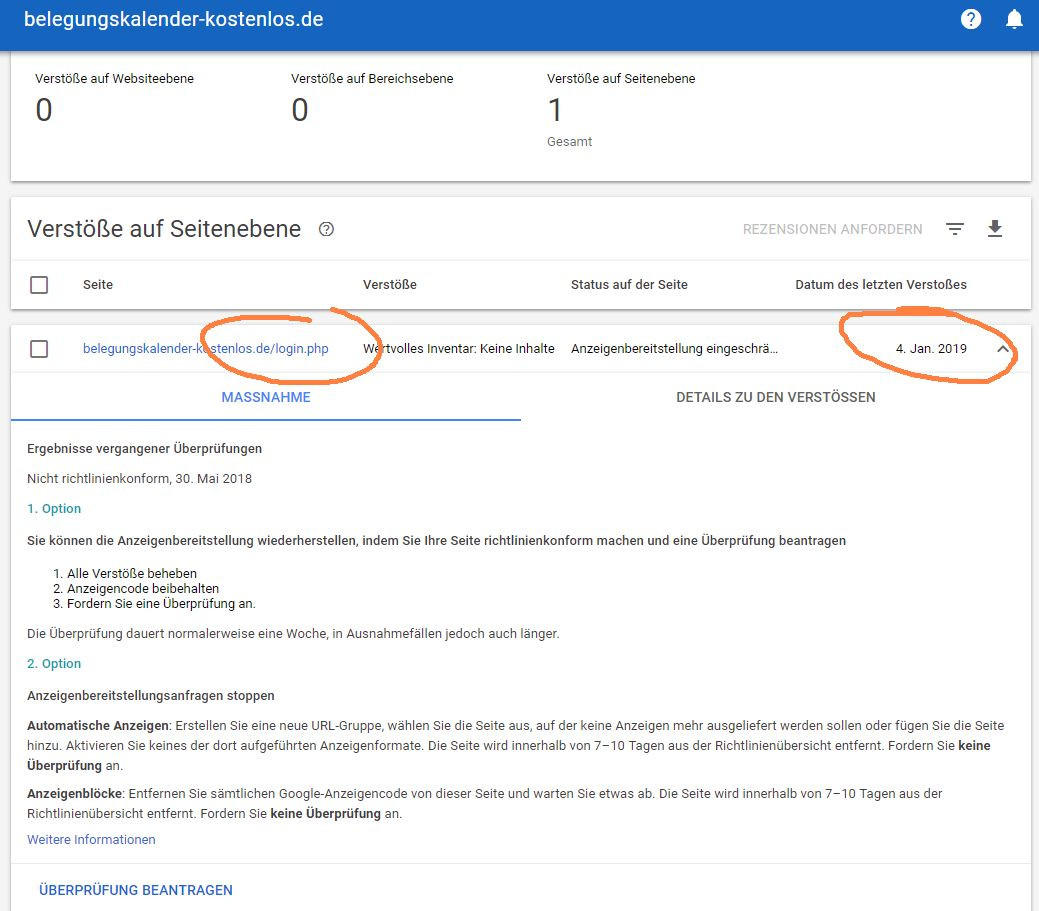This screenshot has height=911, width=1039.
Task: Open the help icon in the blue header
Action: point(970,19)
